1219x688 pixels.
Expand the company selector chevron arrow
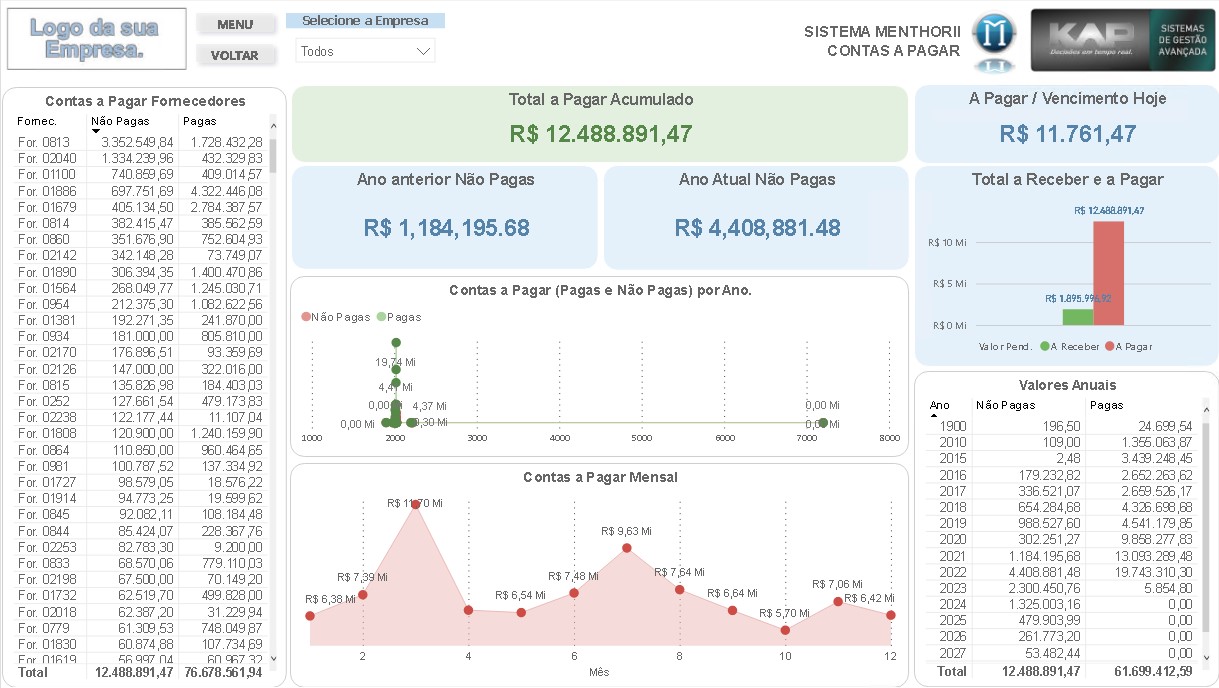point(423,51)
